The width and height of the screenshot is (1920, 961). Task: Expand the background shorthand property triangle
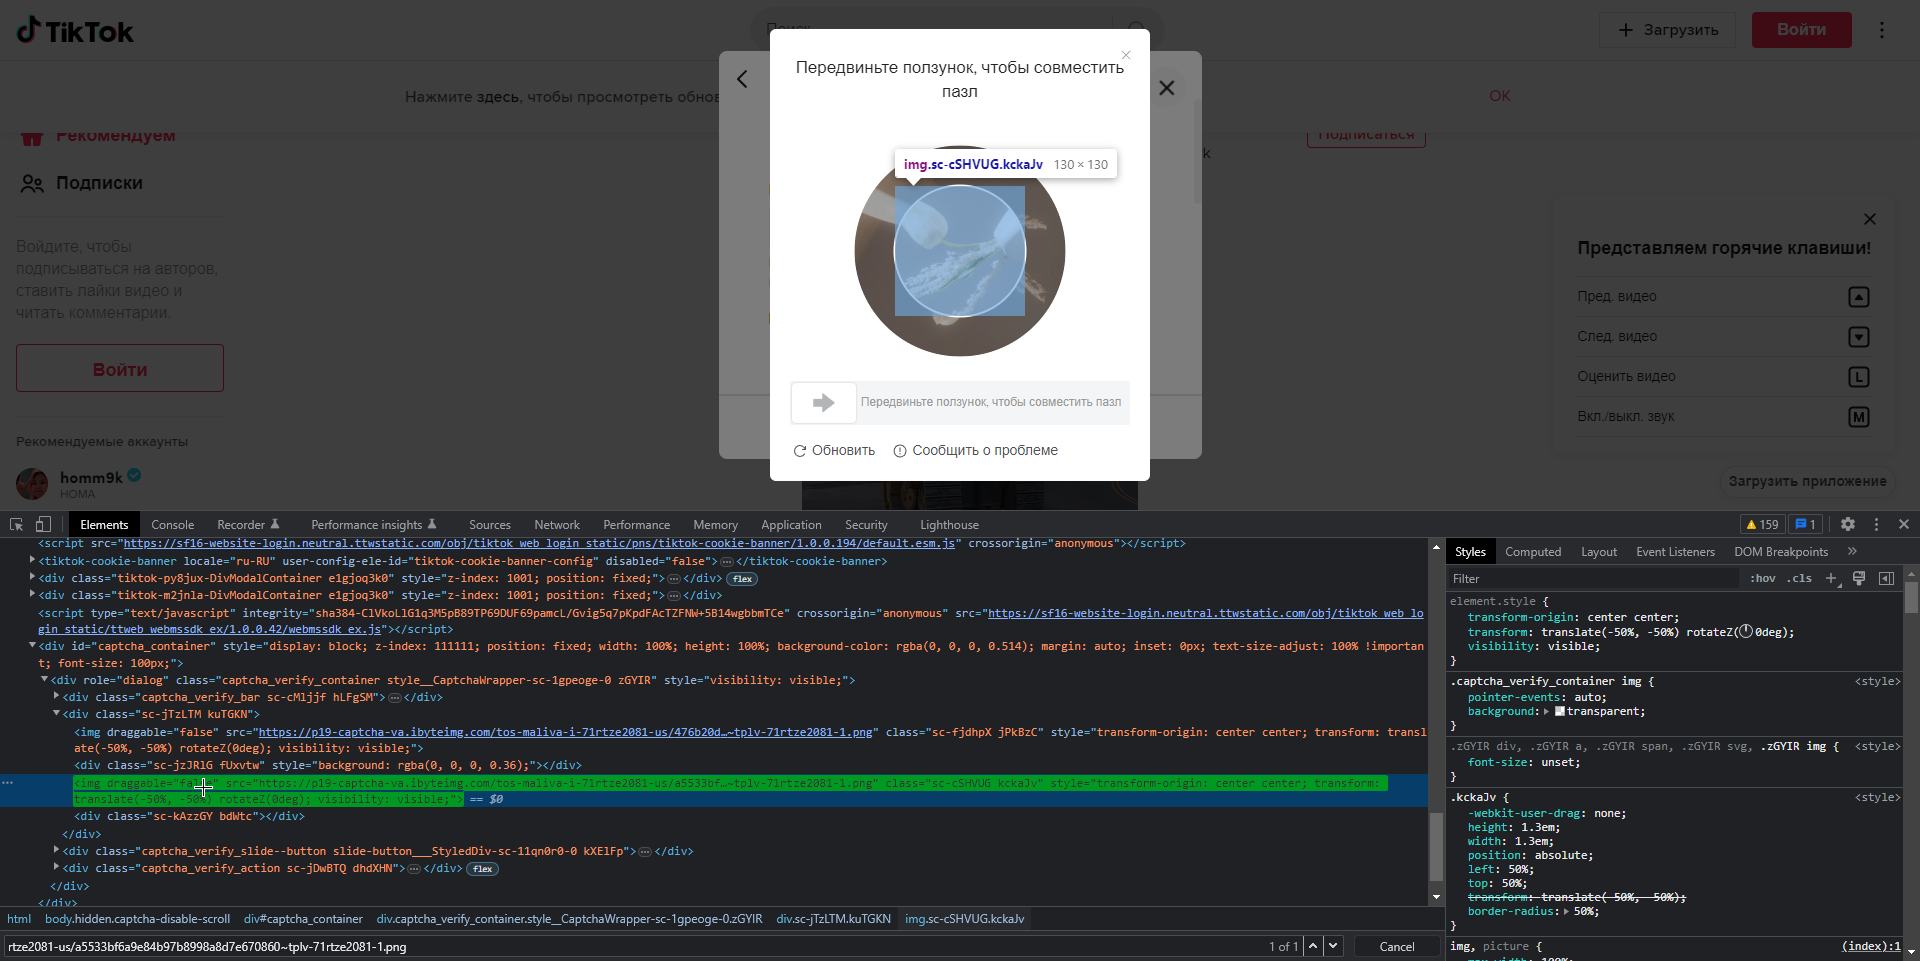(x=1546, y=712)
